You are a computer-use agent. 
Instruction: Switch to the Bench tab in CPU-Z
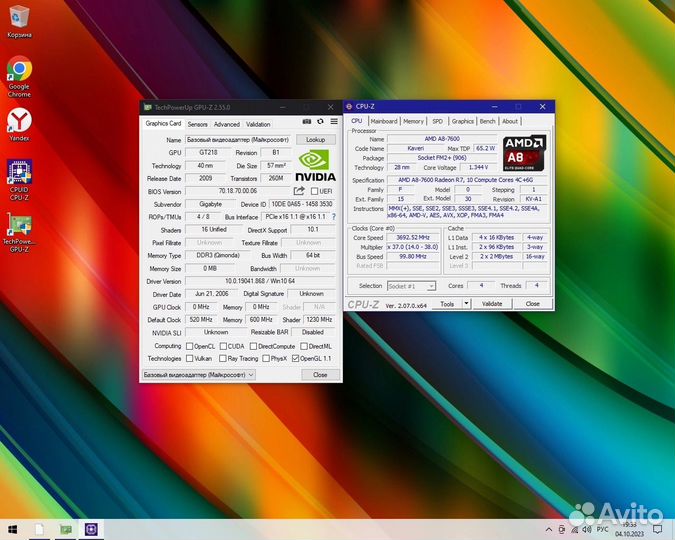coord(487,121)
